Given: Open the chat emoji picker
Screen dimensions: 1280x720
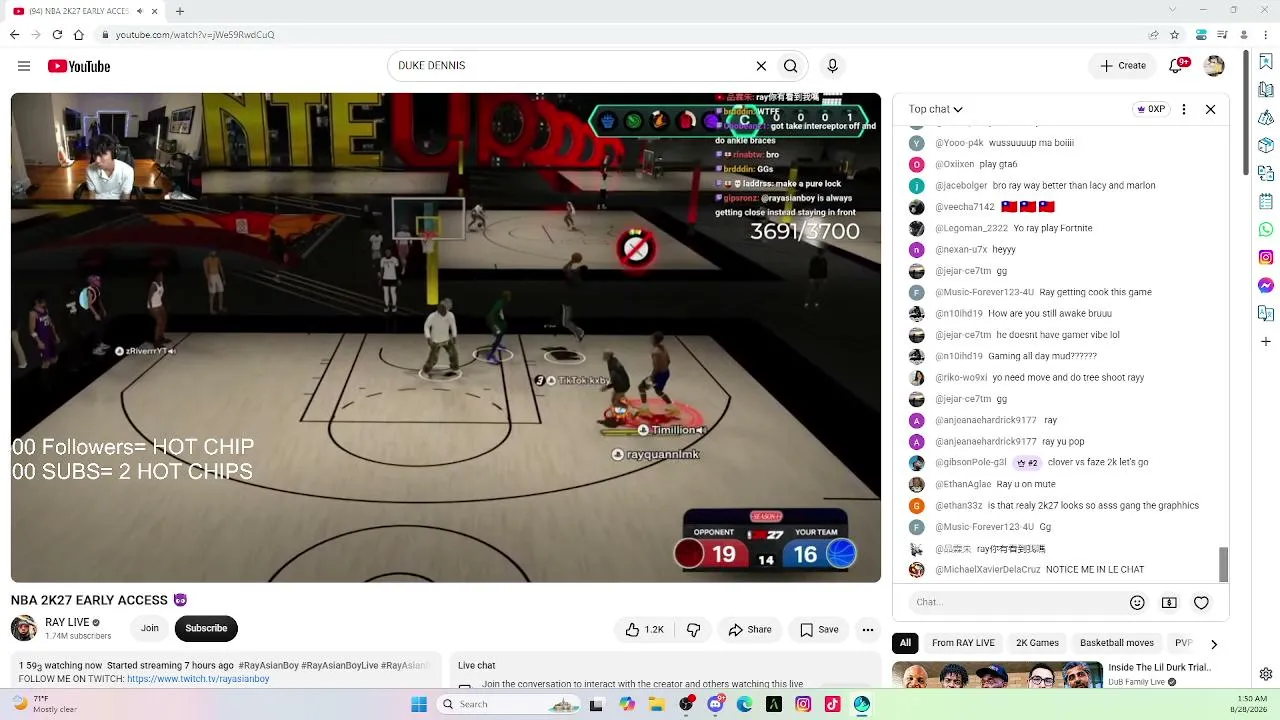Looking at the screenshot, I should tap(1137, 602).
